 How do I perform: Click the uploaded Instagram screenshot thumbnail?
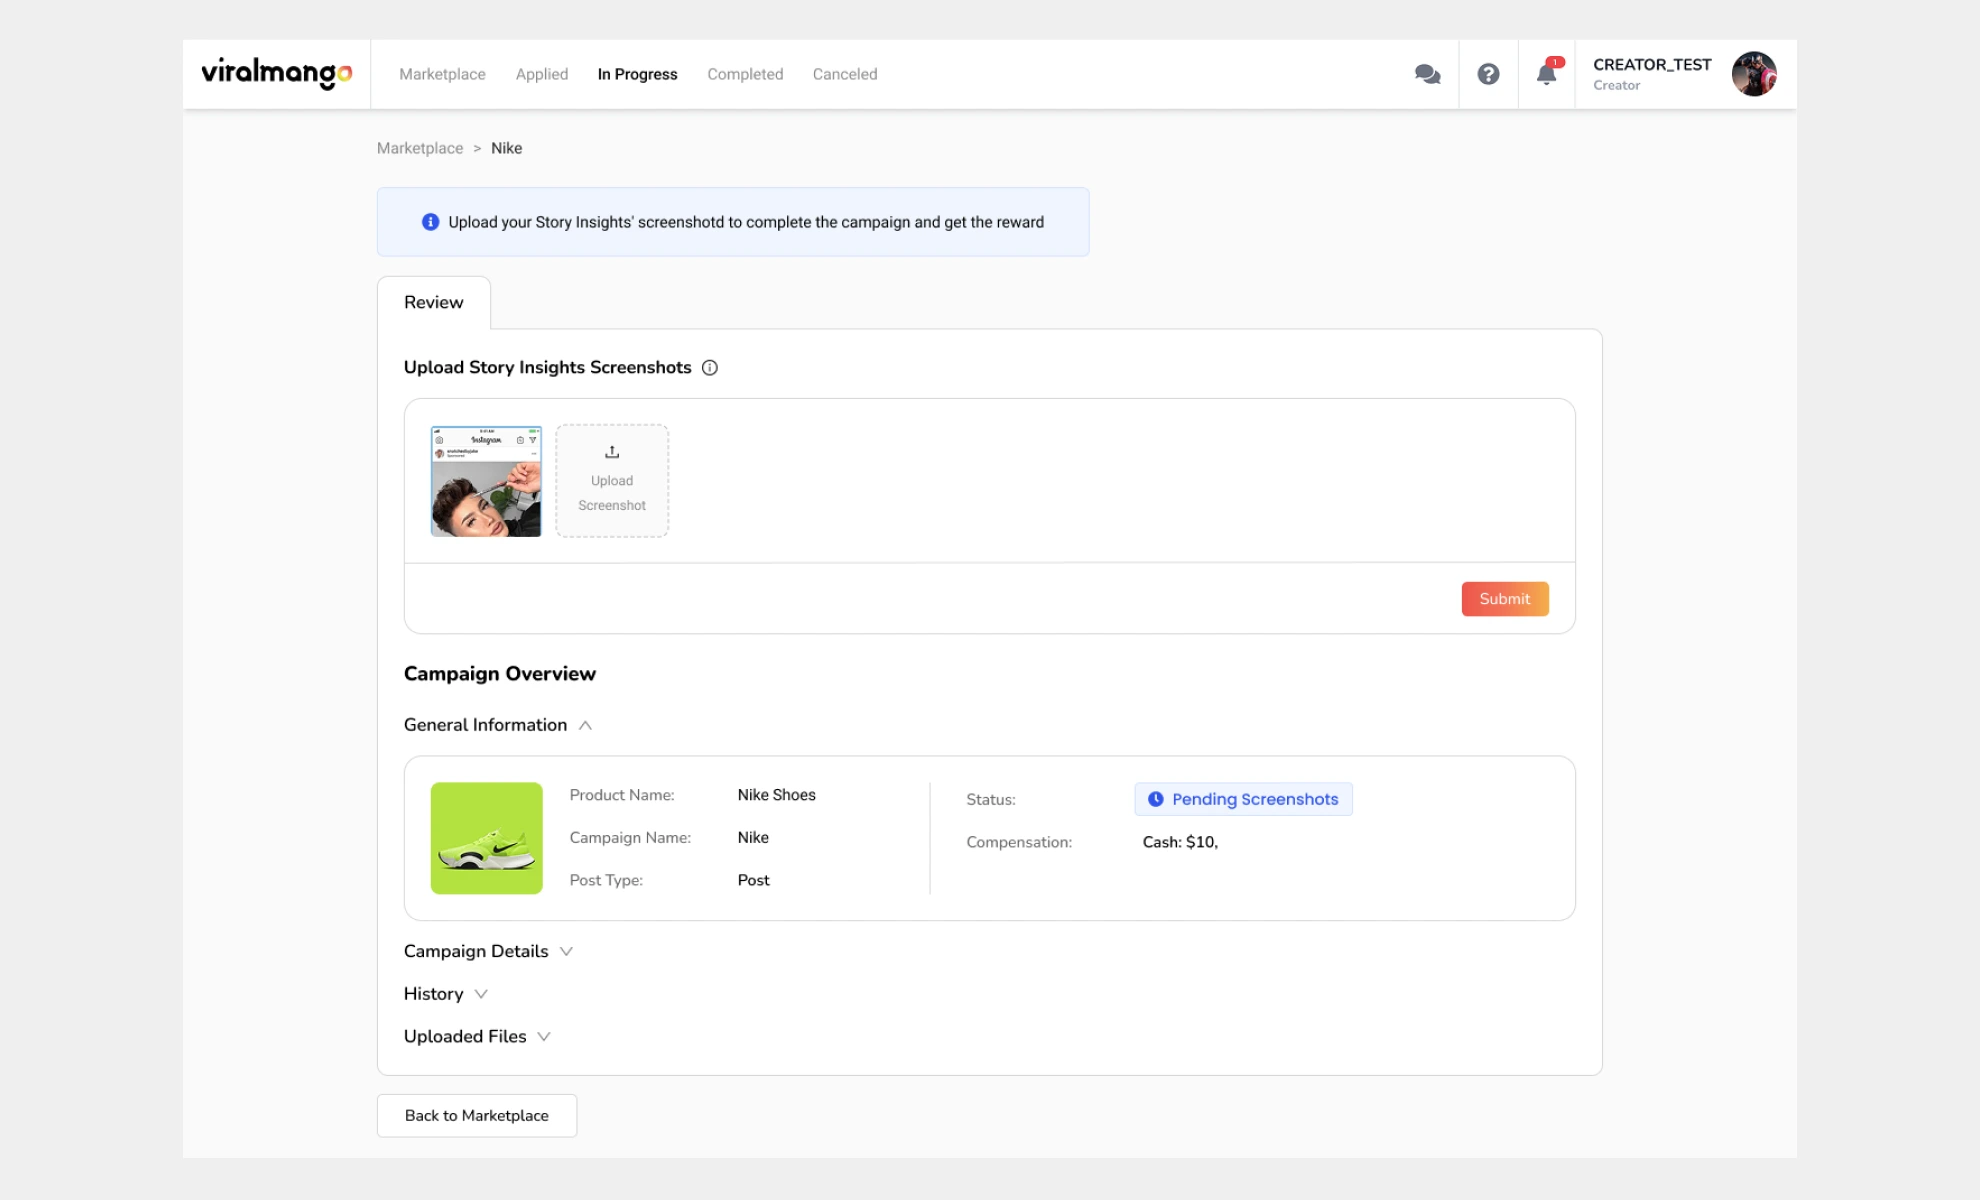click(487, 481)
